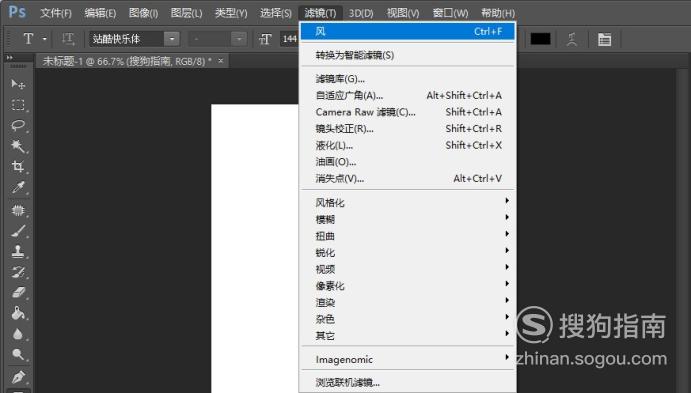Open the 类型(Y) menu
This screenshot has height=393, width=691.
231,13
